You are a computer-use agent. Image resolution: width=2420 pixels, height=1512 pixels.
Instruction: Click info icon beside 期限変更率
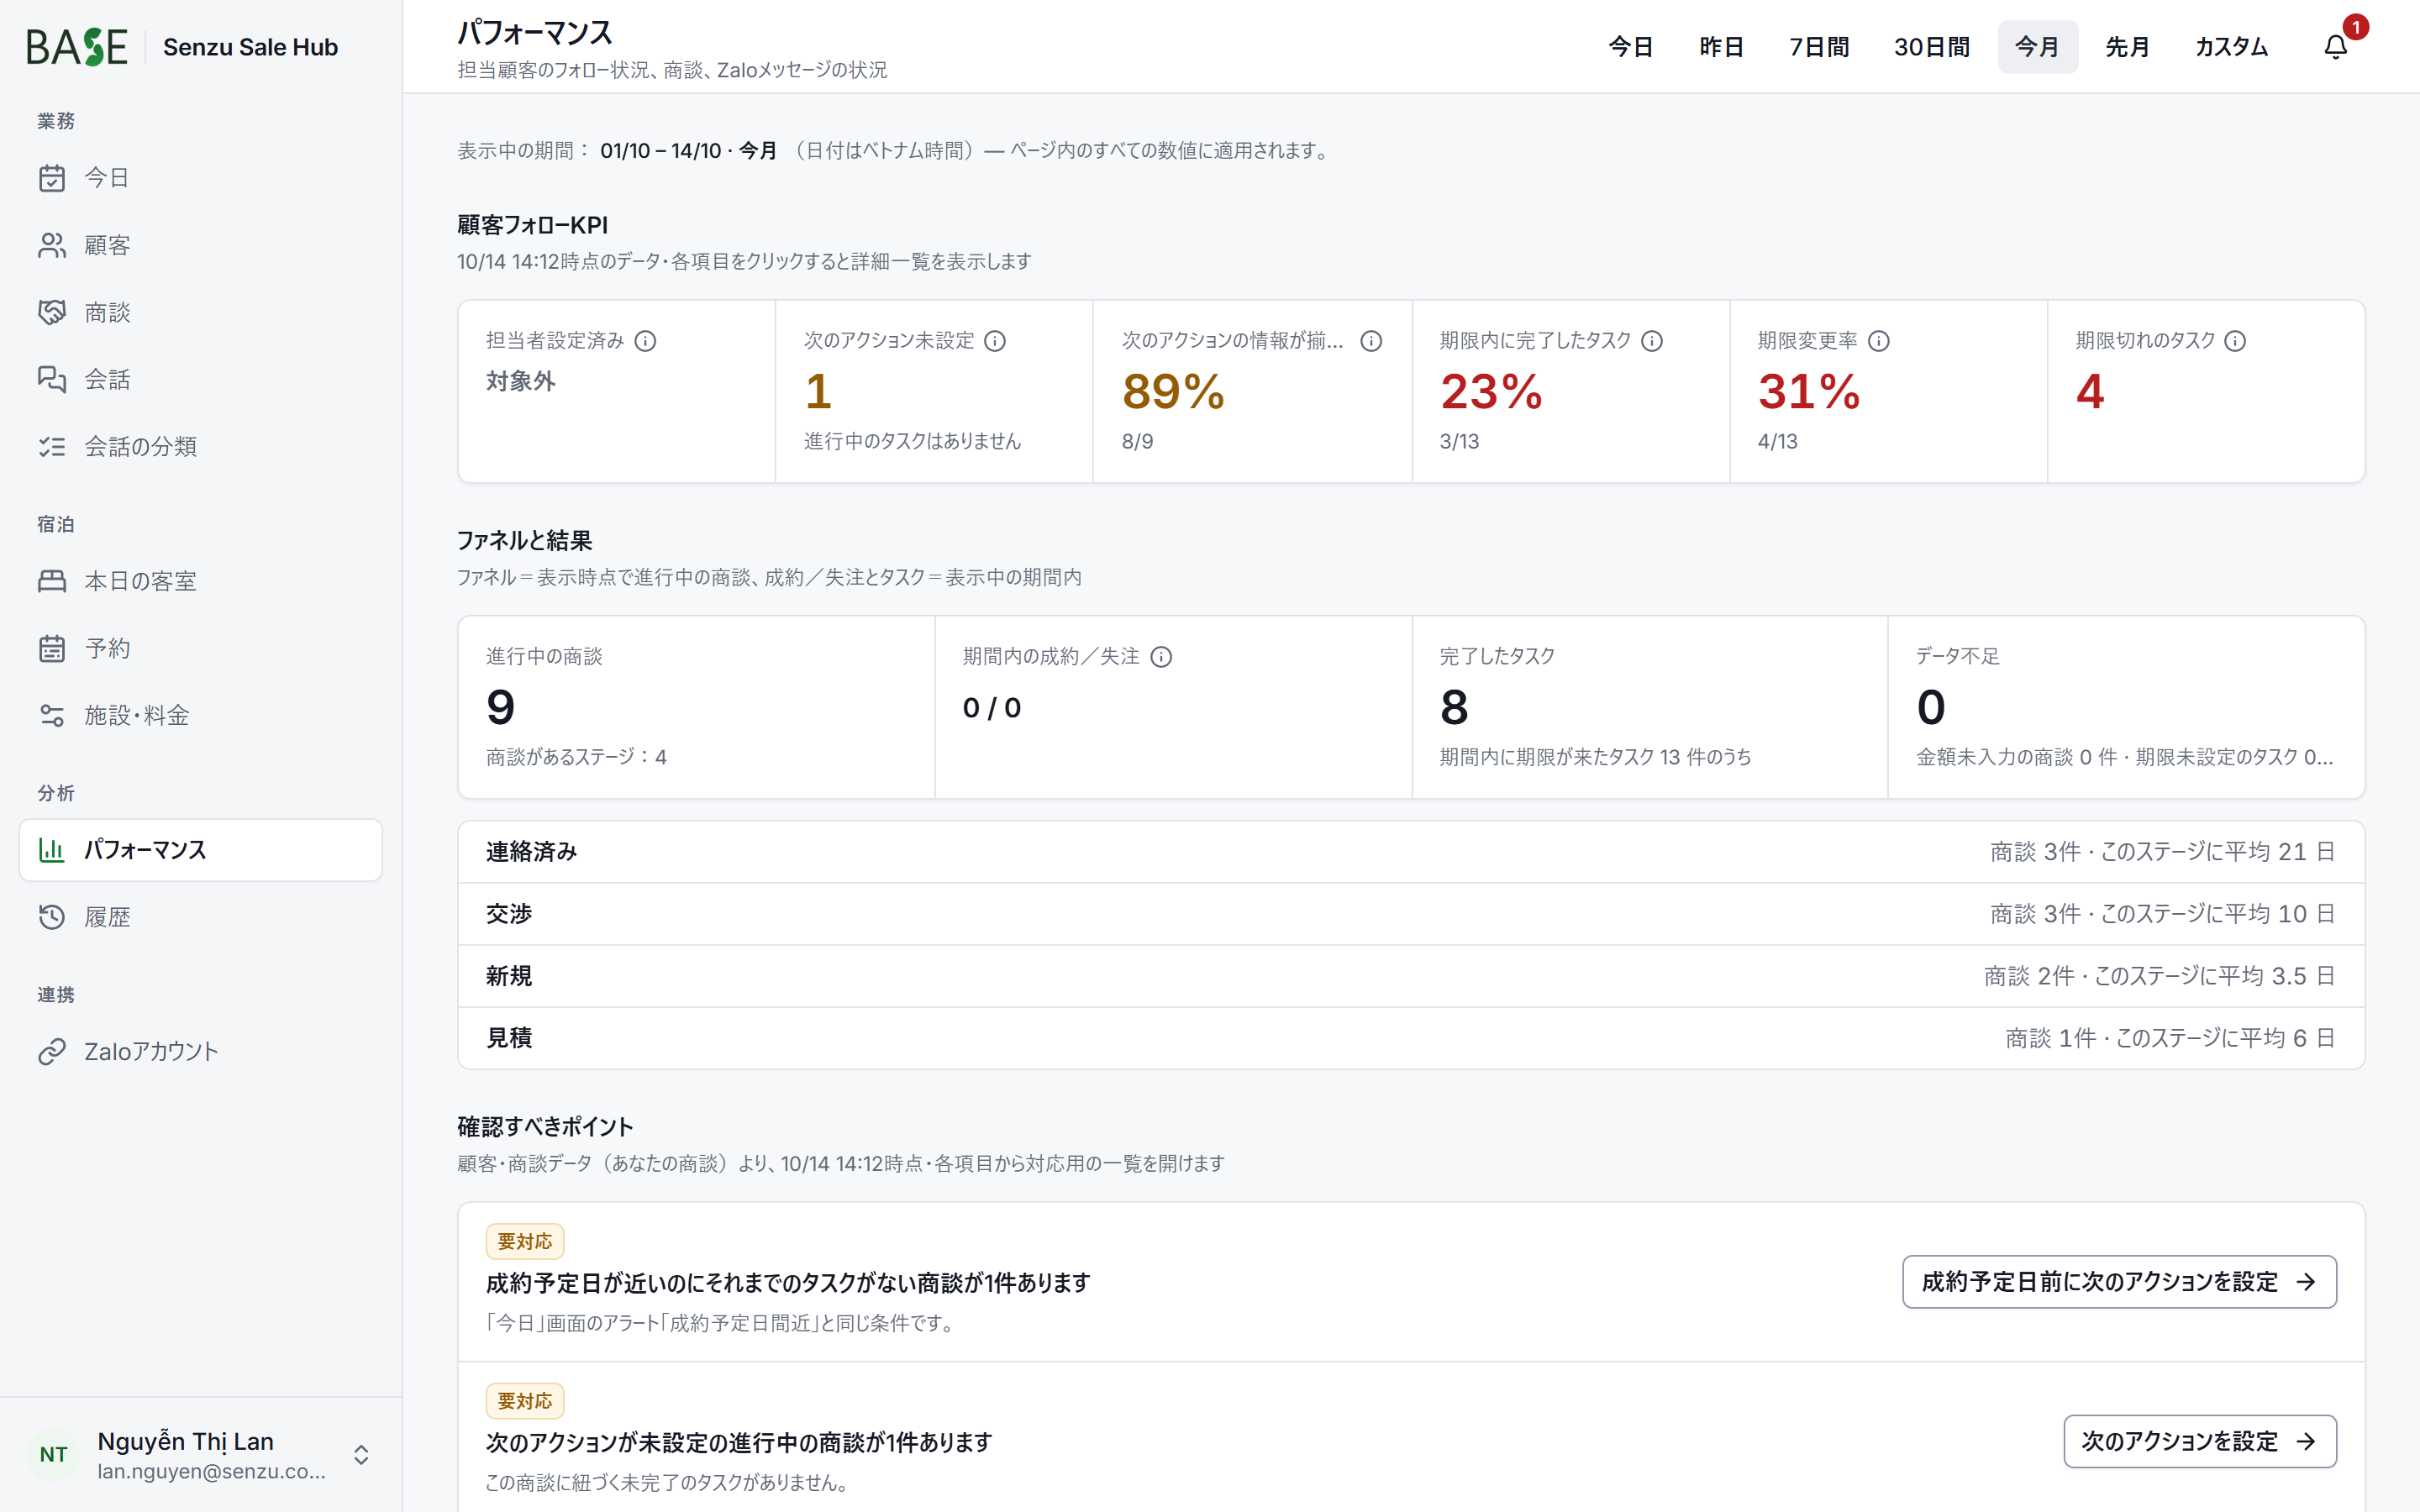pyautogui.click(x=1879, y=341)
